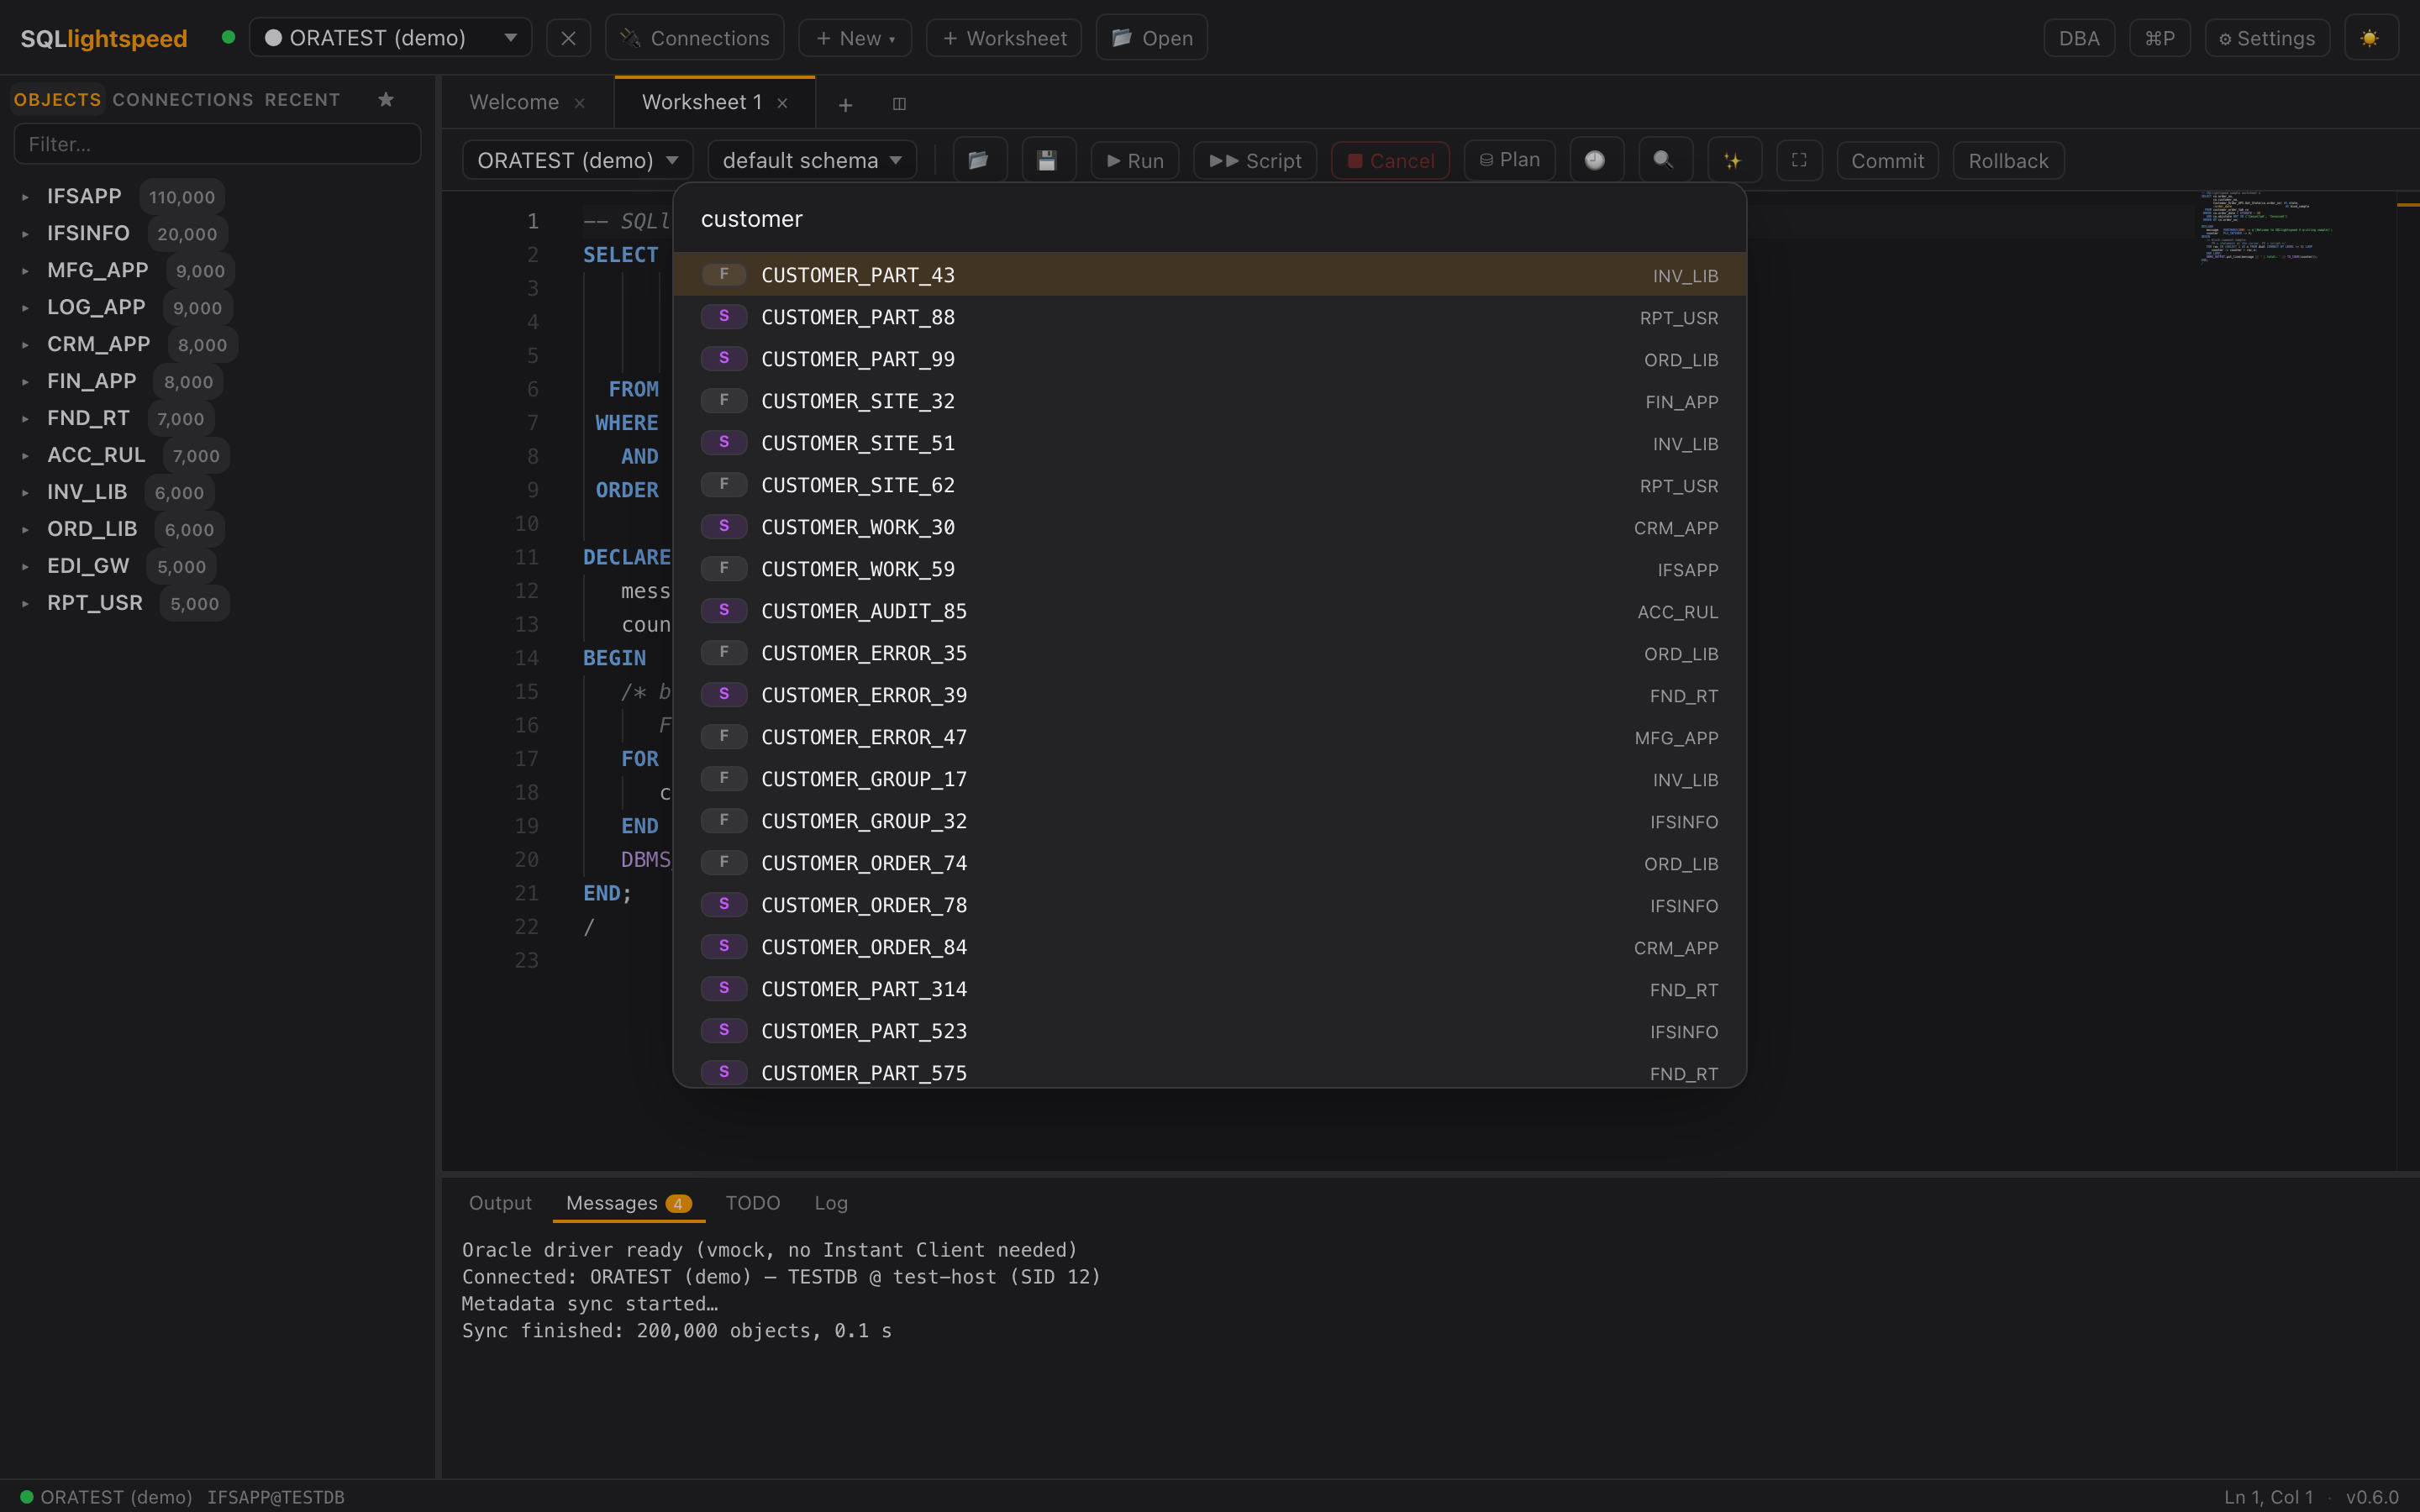Open Settings
This screenshot has height=1512, width=2420.
tap(2267, 38)
